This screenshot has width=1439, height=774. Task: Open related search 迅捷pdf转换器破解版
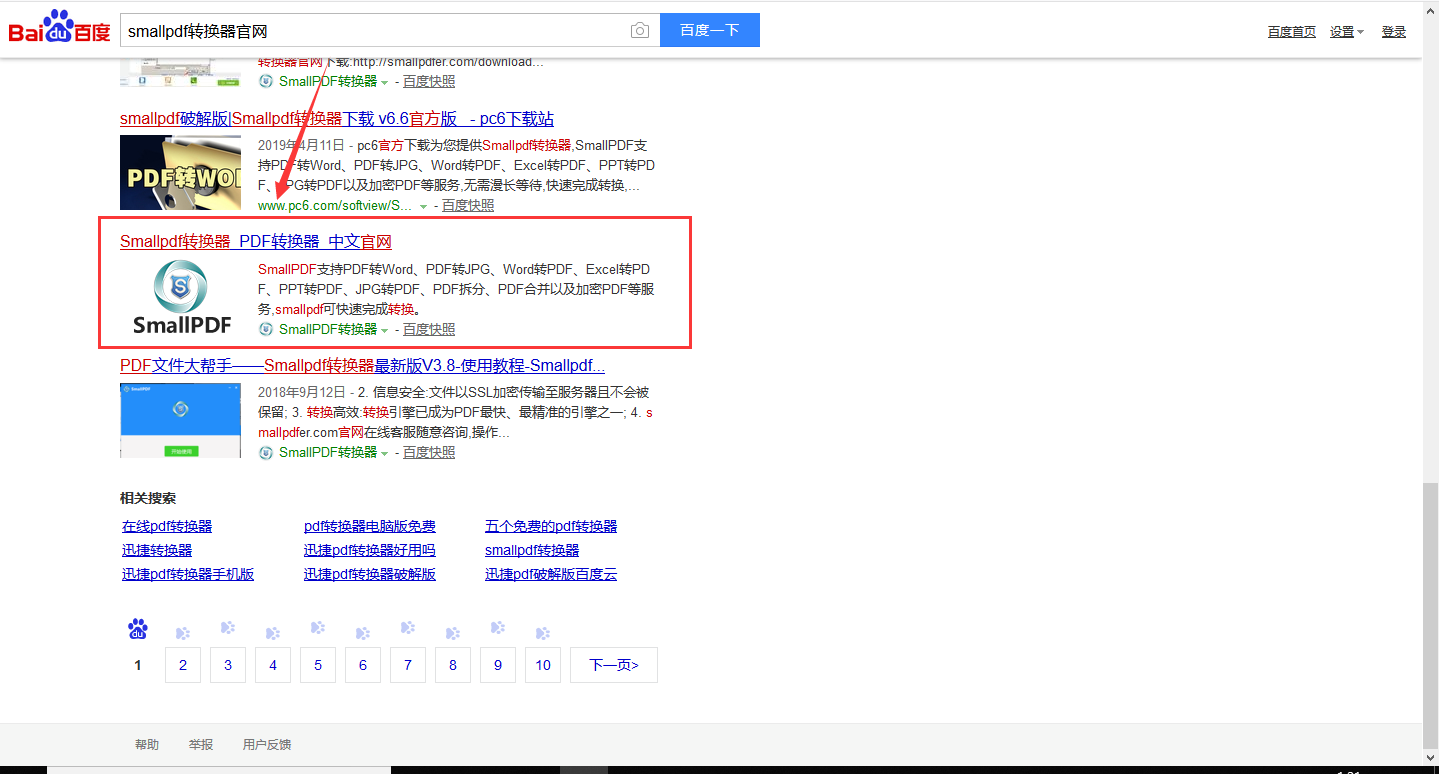370,574
